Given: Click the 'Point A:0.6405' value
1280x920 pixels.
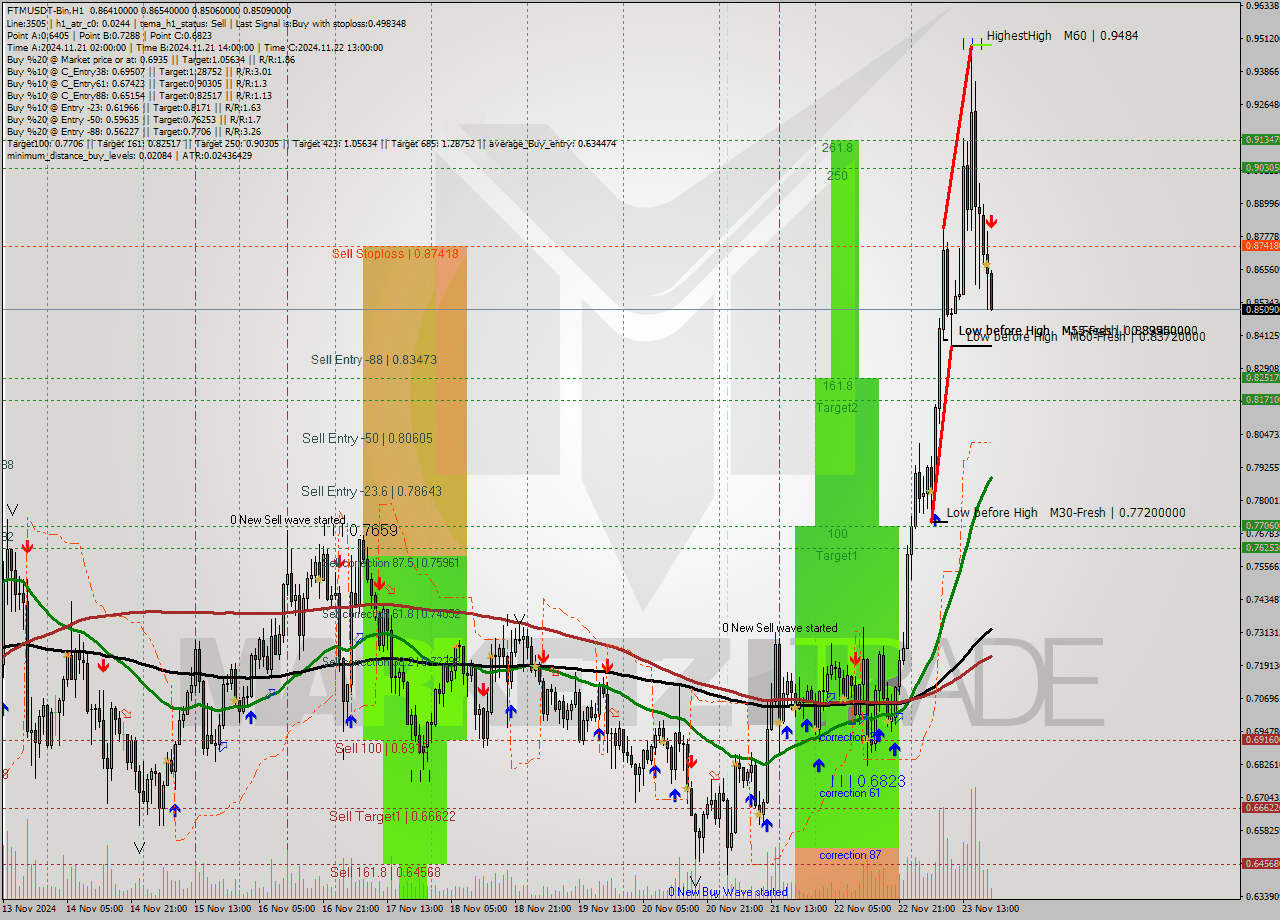Looking at the screenshot, I should (x=36, y=35).
